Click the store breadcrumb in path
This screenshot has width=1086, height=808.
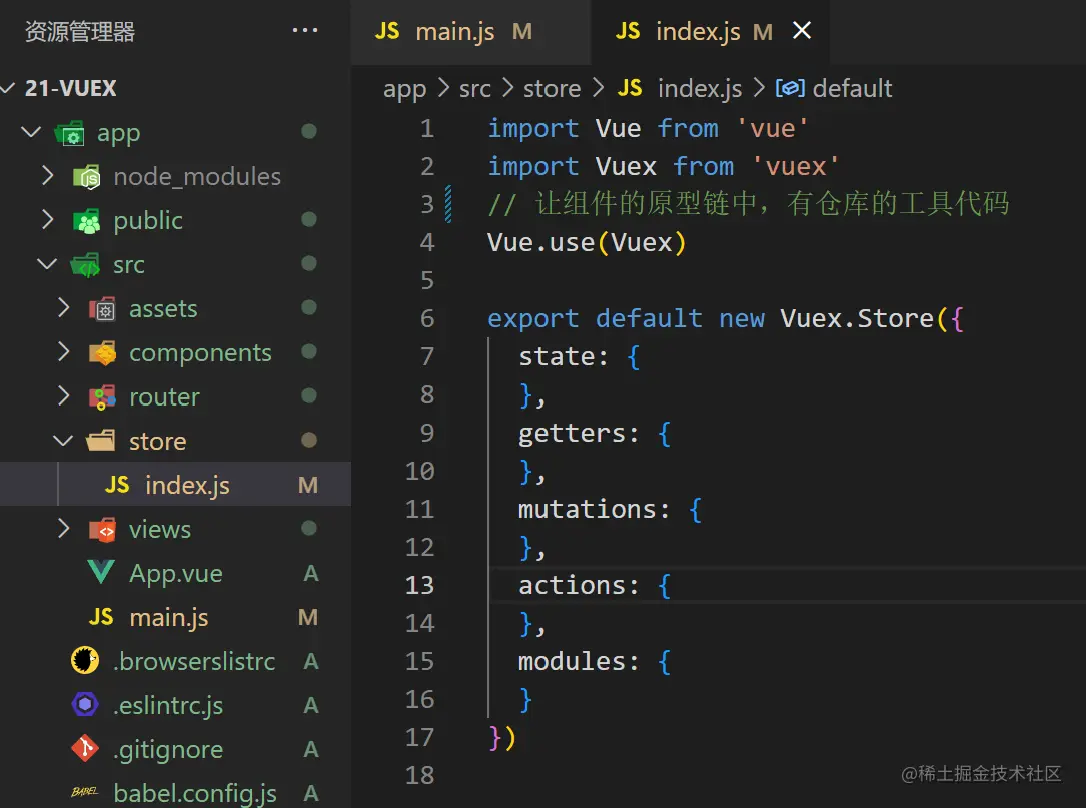pos(551,89)
